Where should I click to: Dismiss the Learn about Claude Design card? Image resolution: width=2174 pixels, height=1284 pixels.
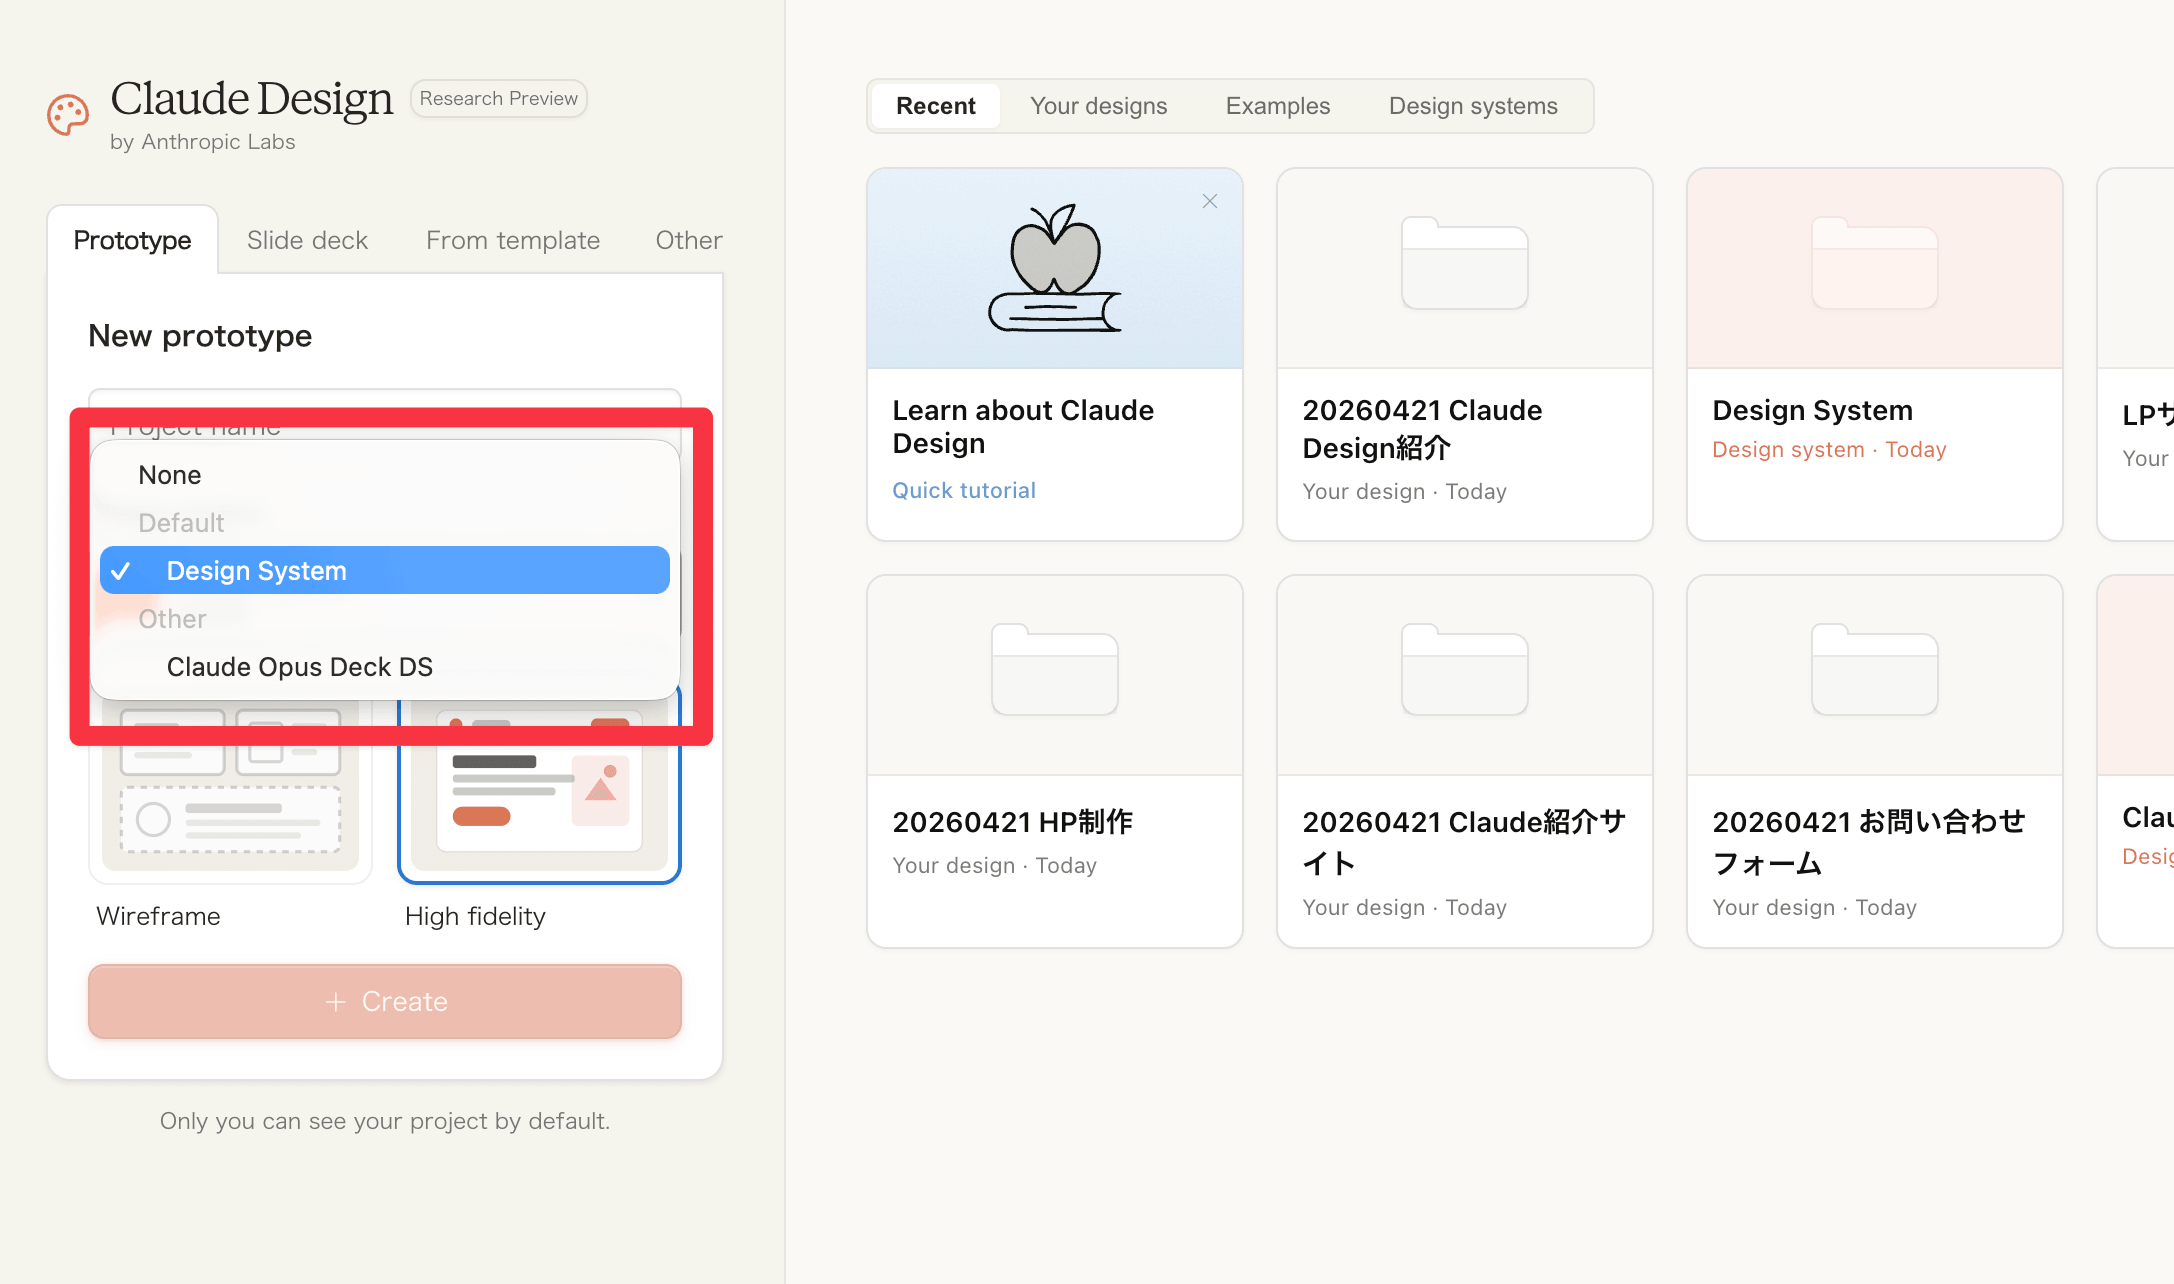(x=1209, y=201)
